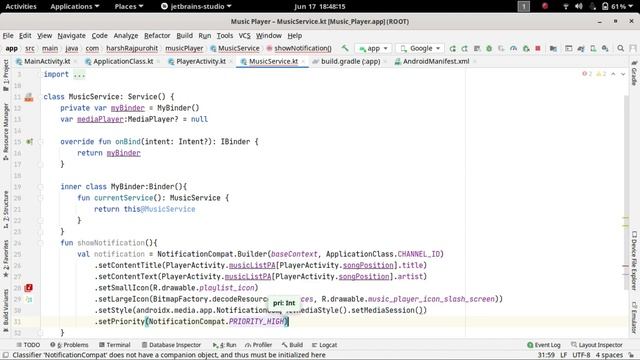
Task: Open the Structure sidebar tab
Action: [6, 210]
